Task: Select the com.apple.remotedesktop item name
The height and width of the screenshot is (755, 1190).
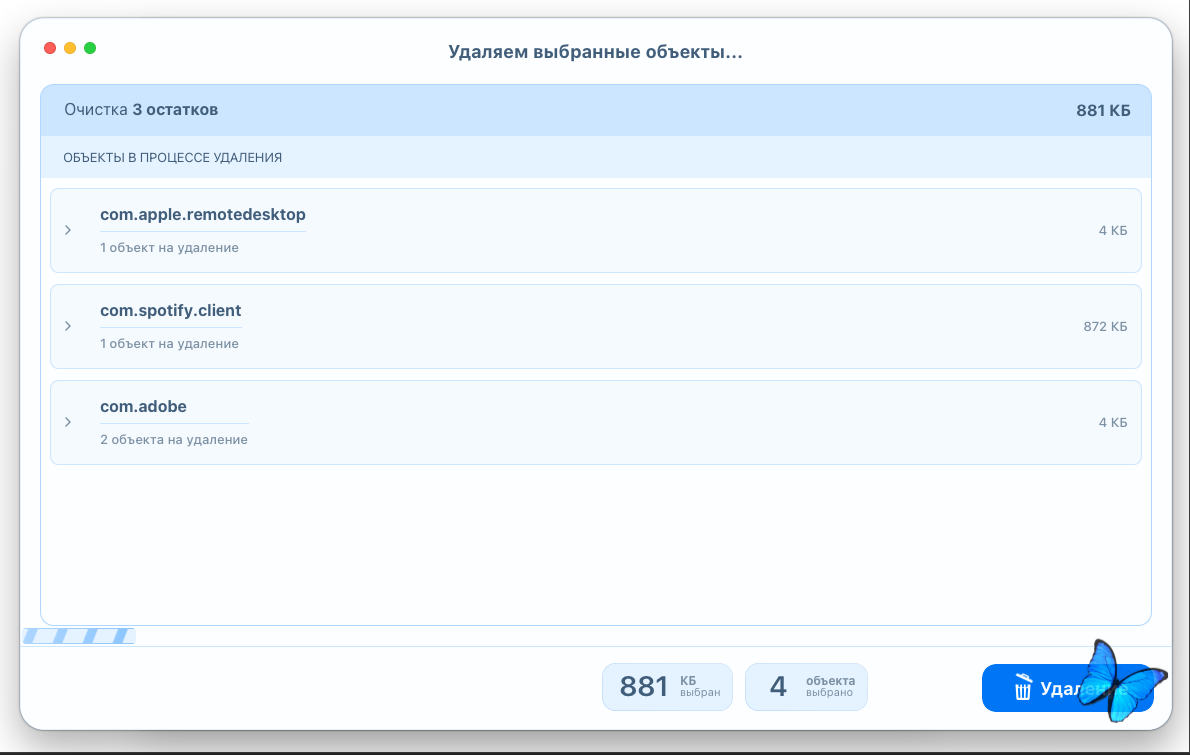Action: (202, 215)
